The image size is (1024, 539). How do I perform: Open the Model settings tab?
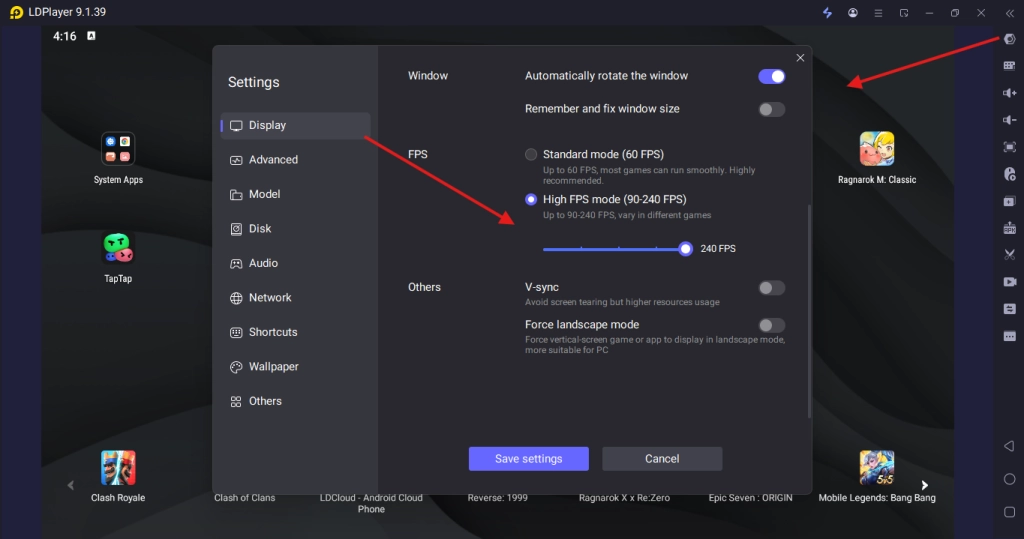(295, 194)
